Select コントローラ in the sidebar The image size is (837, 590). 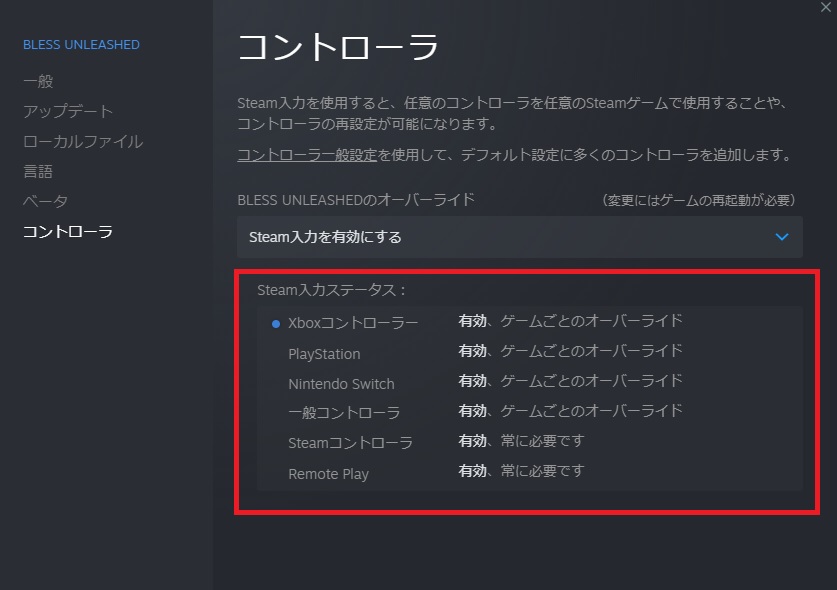[68, 232]
